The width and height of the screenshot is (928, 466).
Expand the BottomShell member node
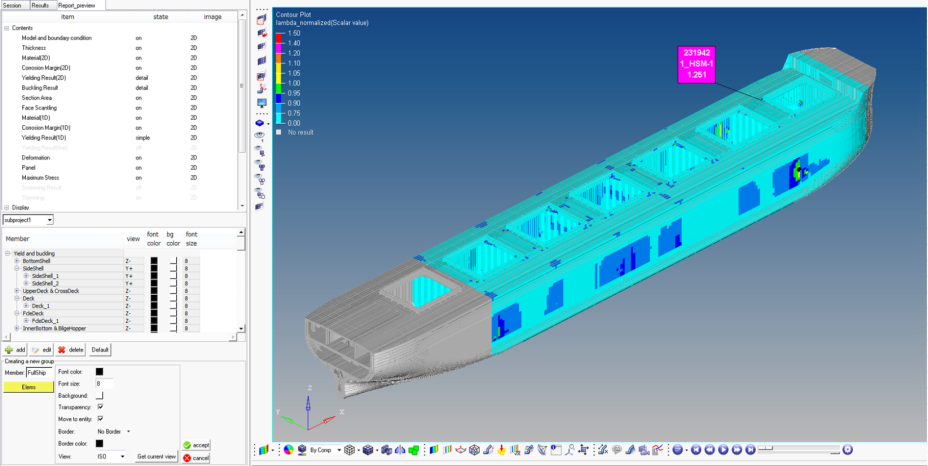tap(17, 261)
